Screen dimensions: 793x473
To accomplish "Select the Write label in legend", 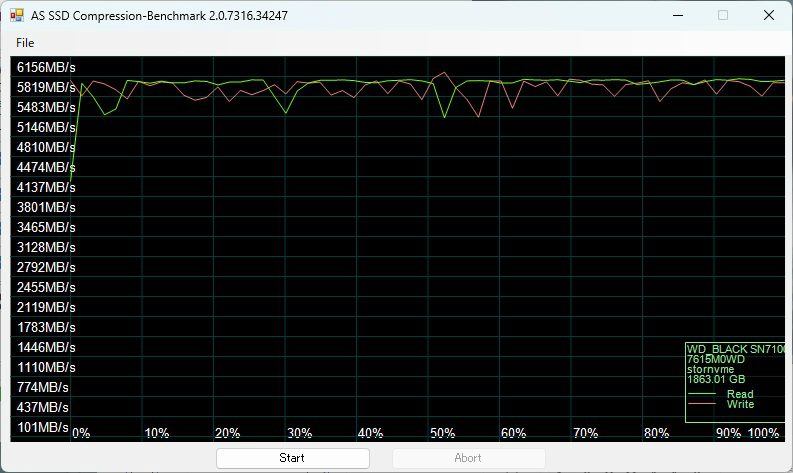I will tap(740, 404).
